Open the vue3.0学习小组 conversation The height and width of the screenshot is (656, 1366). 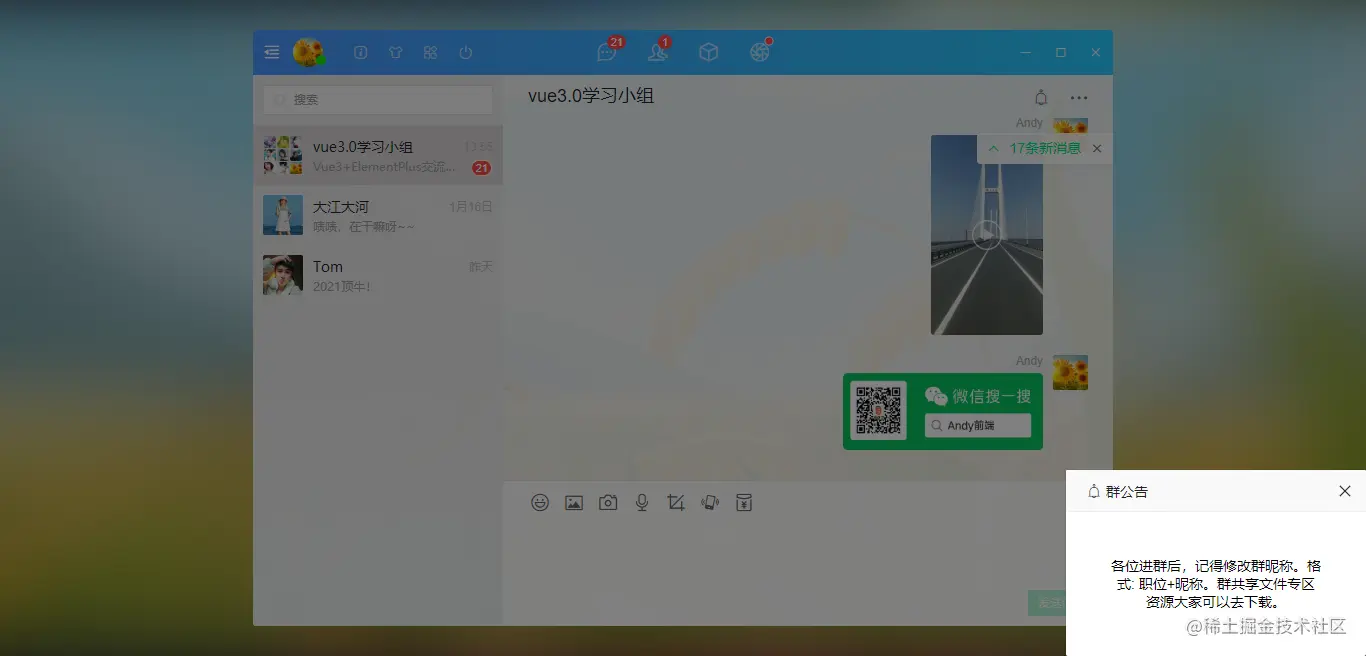378,155
